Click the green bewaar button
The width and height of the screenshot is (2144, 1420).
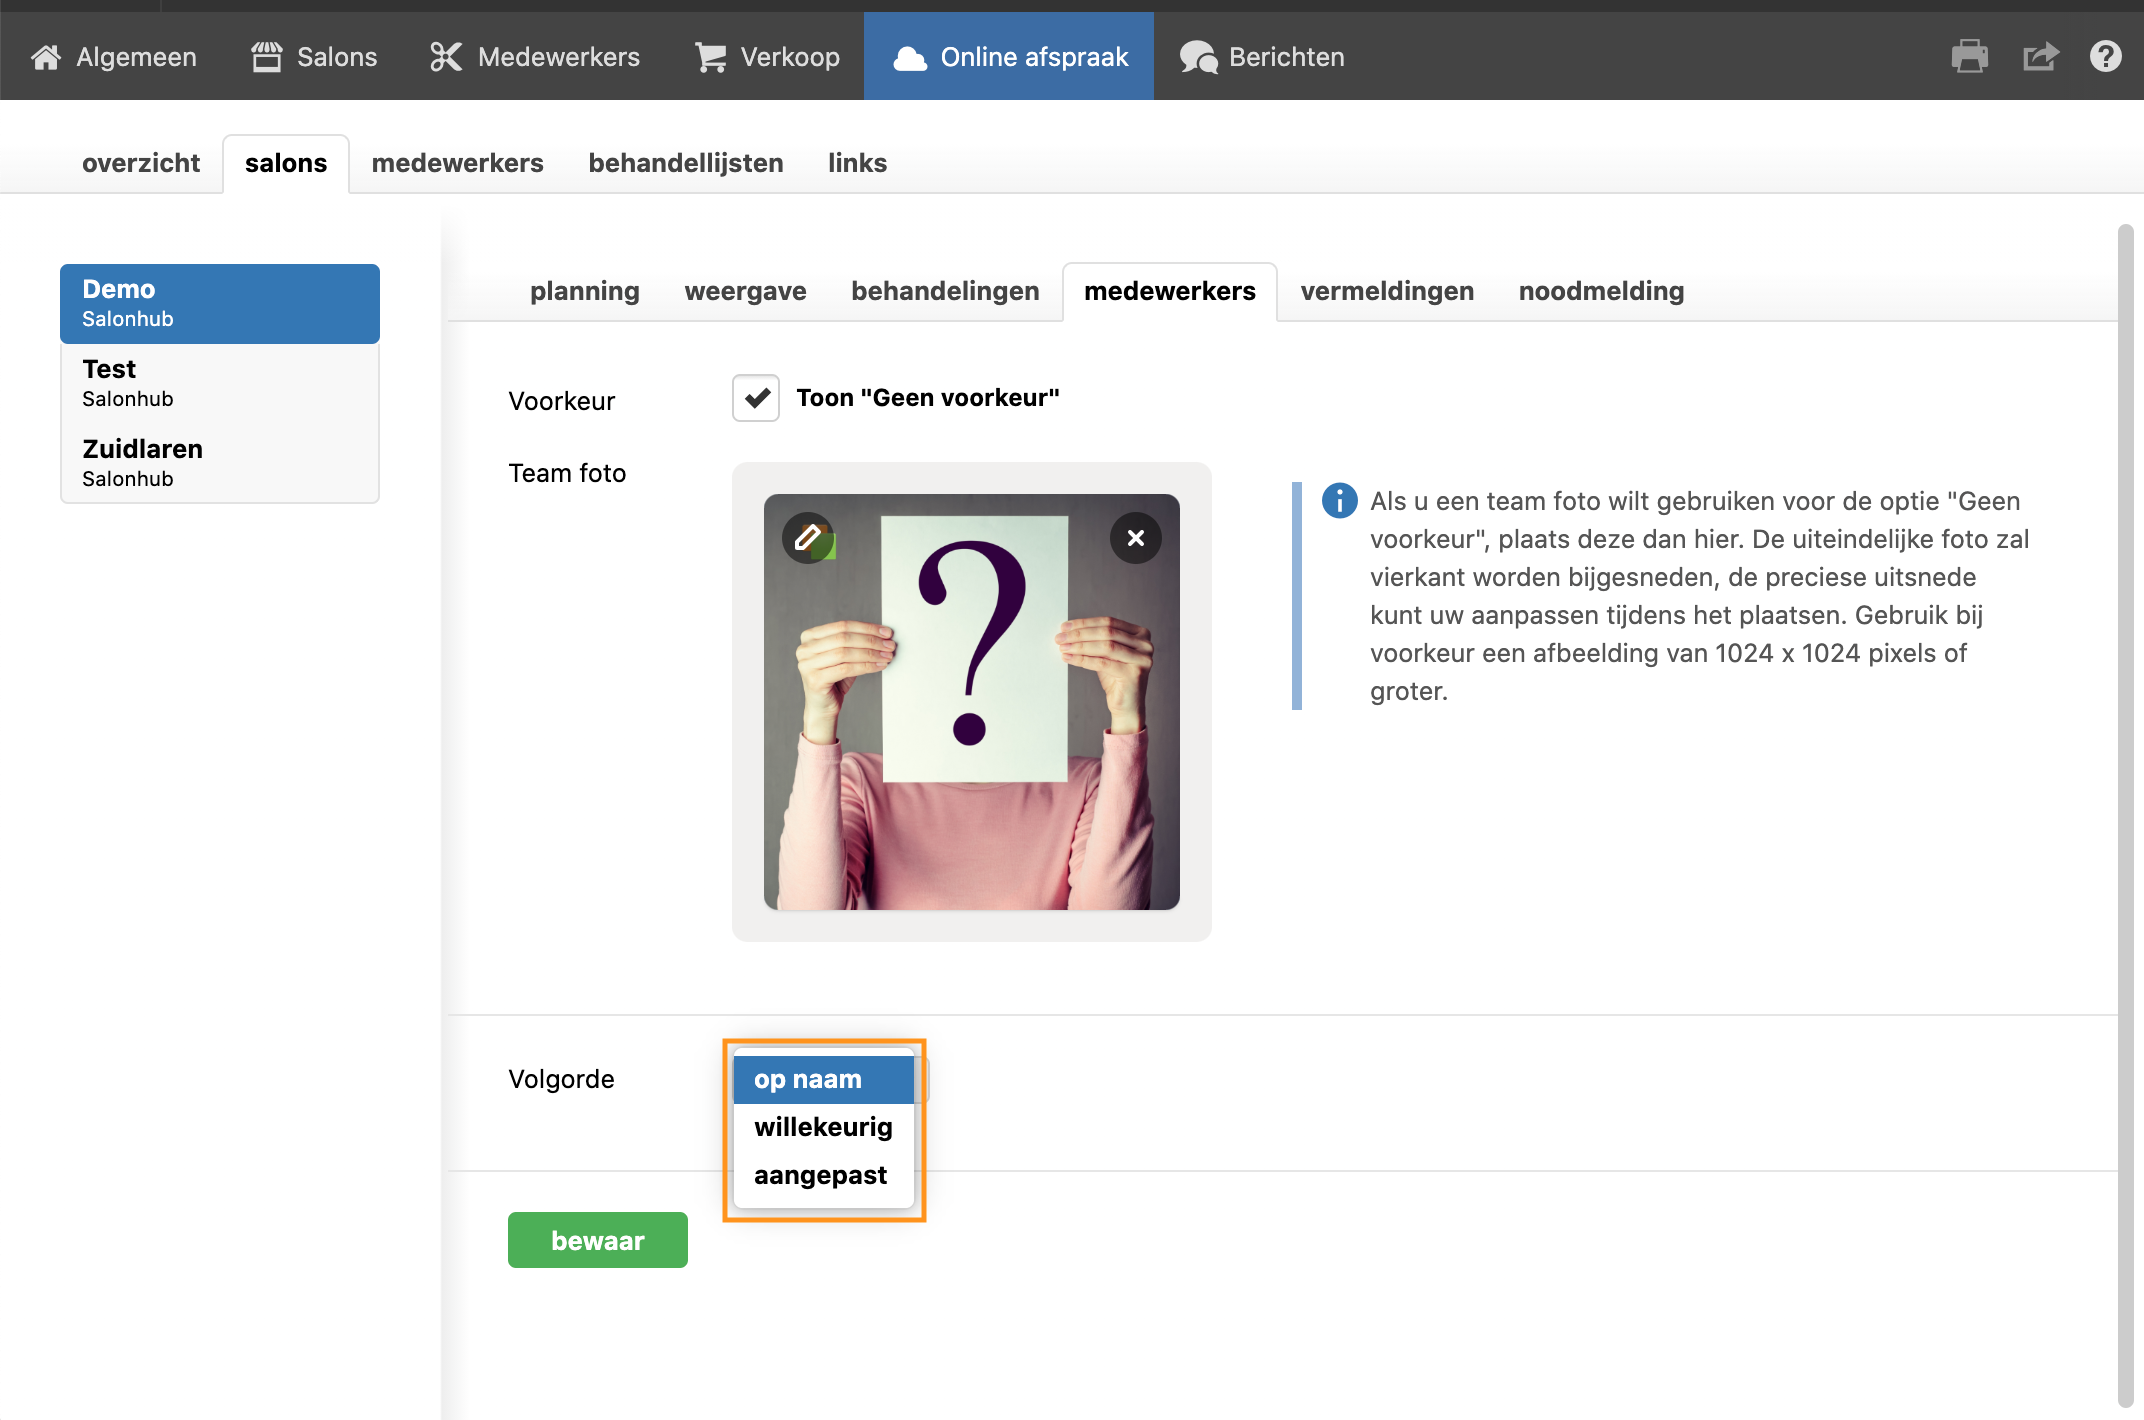pyautogui.click(x=597, y=1240)
